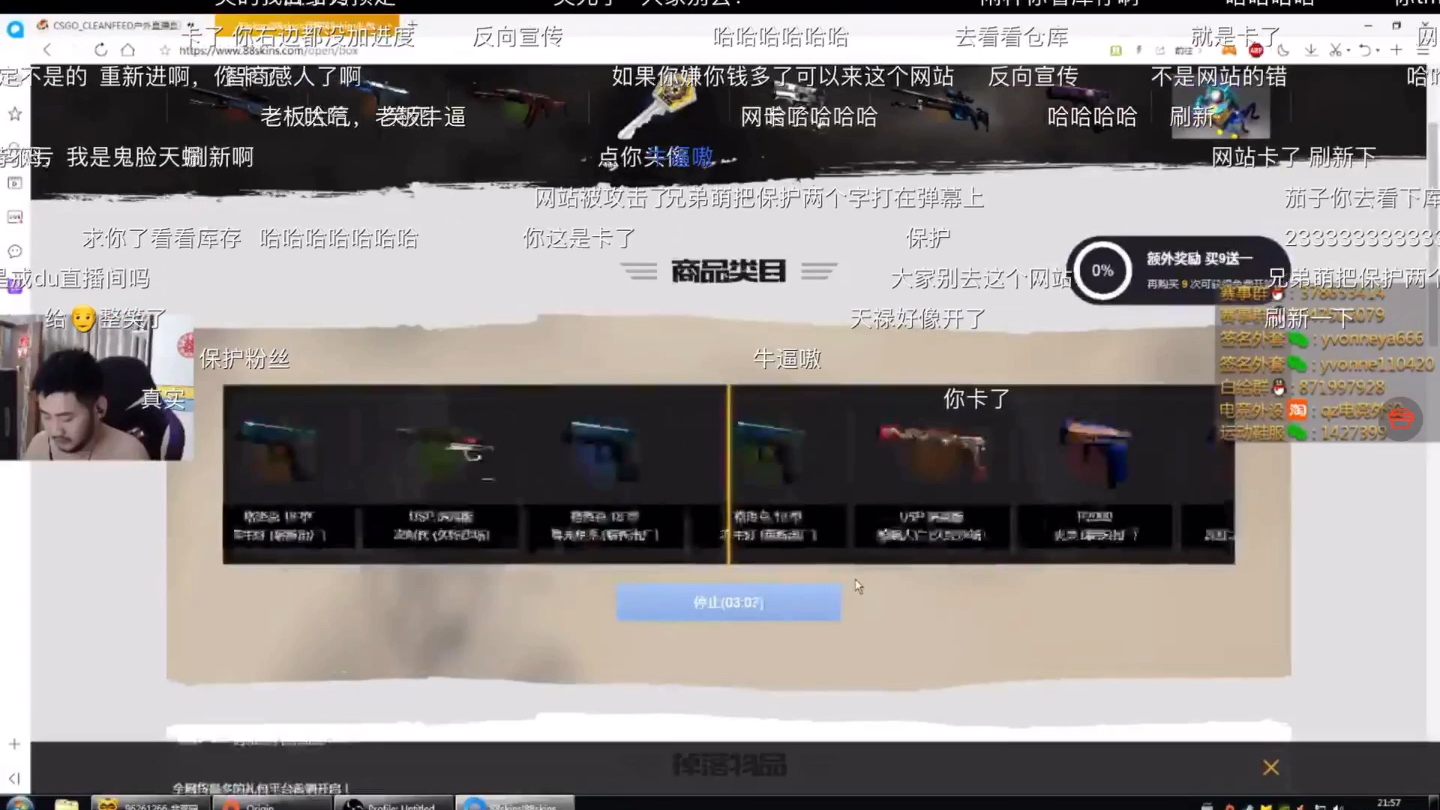Click the download arrow icon in the toolbar

click(x=1311, y=48)
